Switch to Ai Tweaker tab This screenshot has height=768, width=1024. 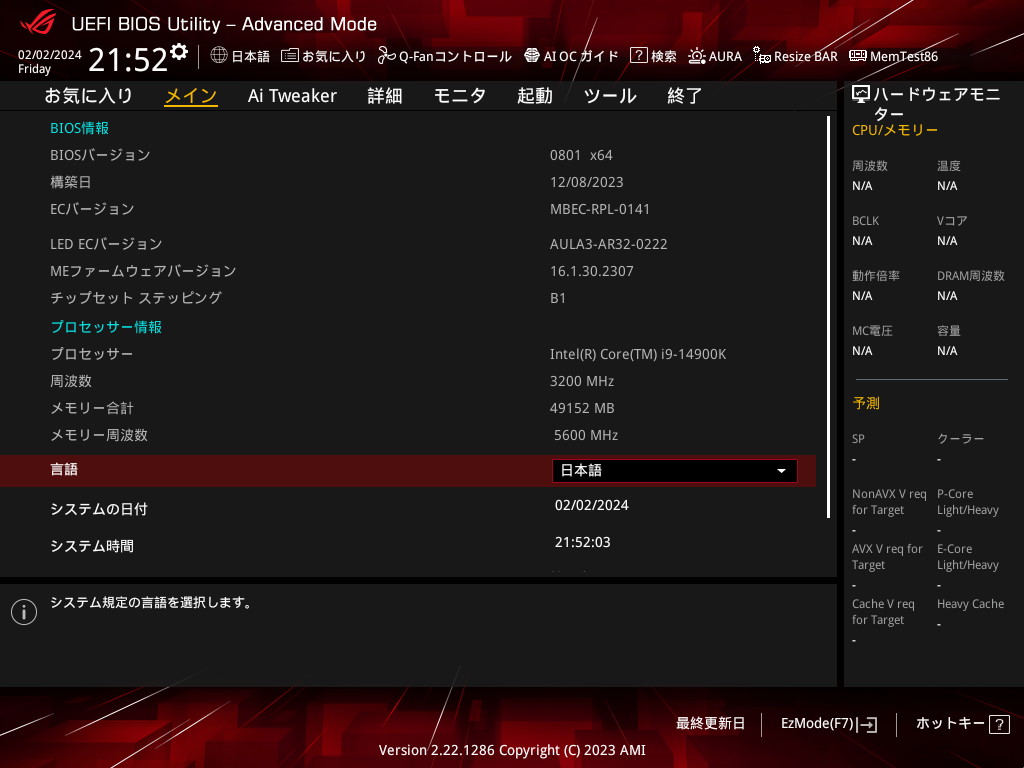(292, 96)
